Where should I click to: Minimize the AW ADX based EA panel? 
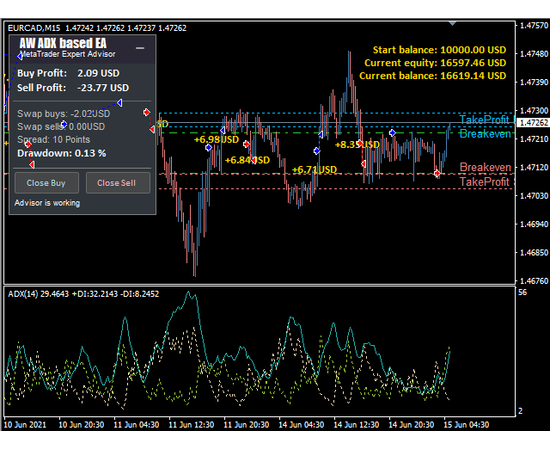point(140,48)
